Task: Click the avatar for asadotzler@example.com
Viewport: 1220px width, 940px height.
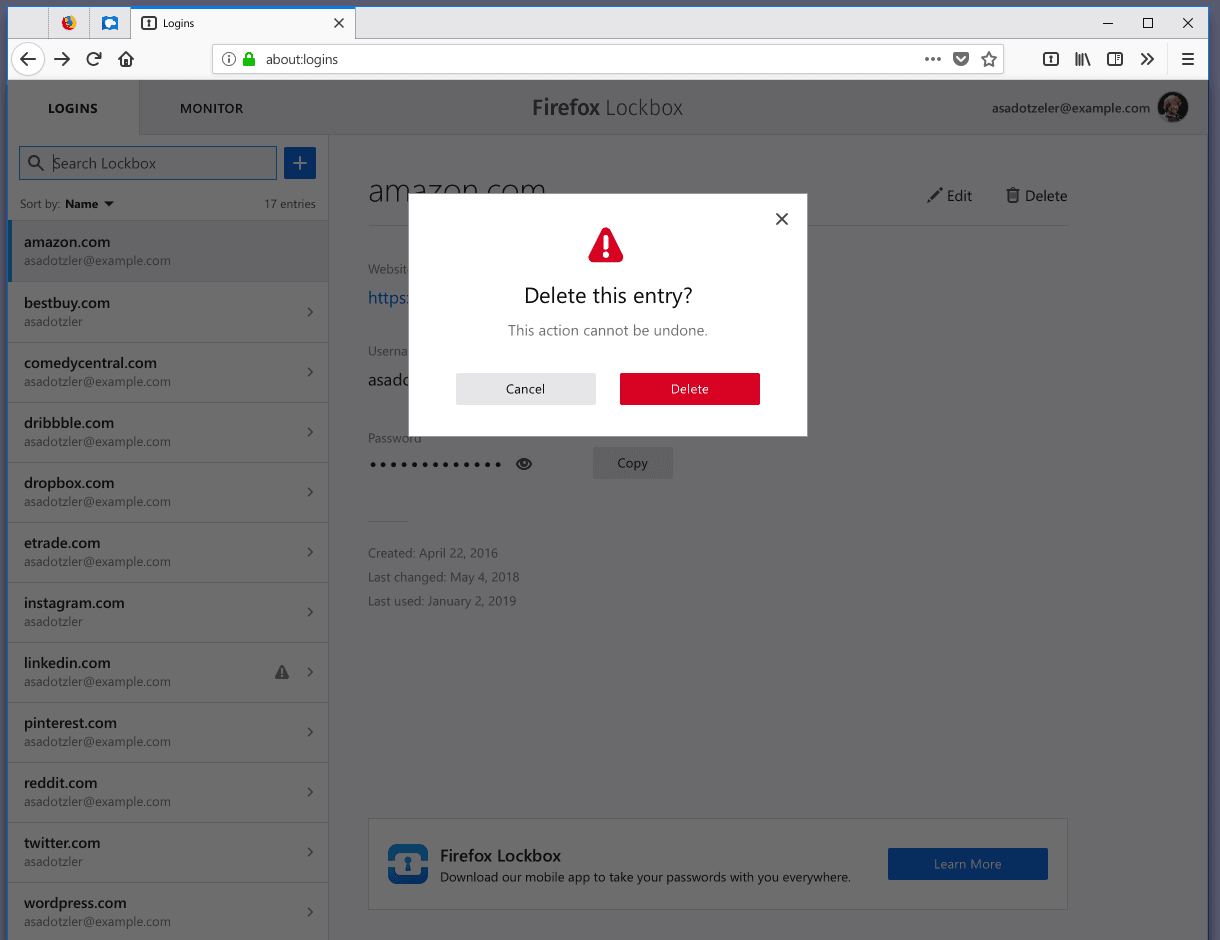Action: [x=1171, y=107]
